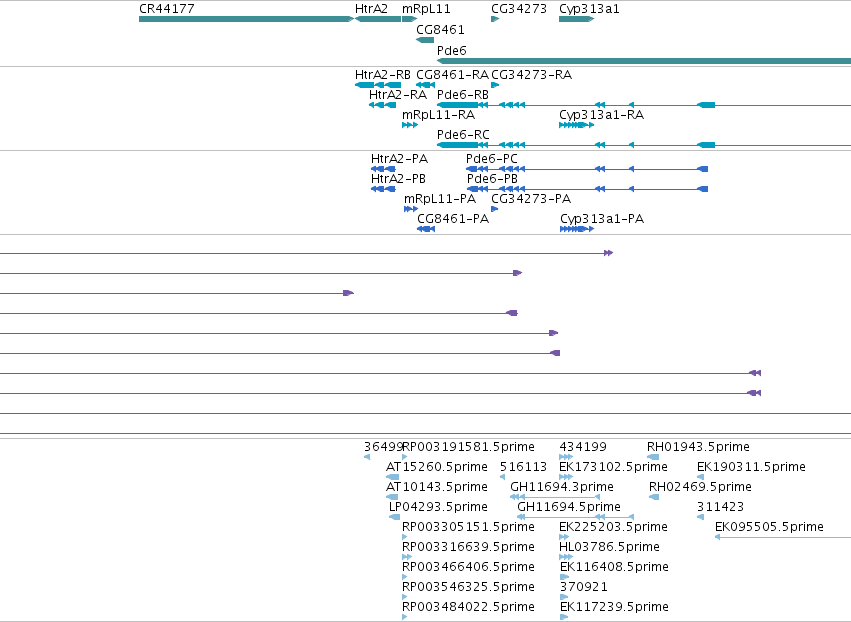851x622 pixels.
Task: Select the CG34273-RA transcript label
Action: tap(531, 75)
